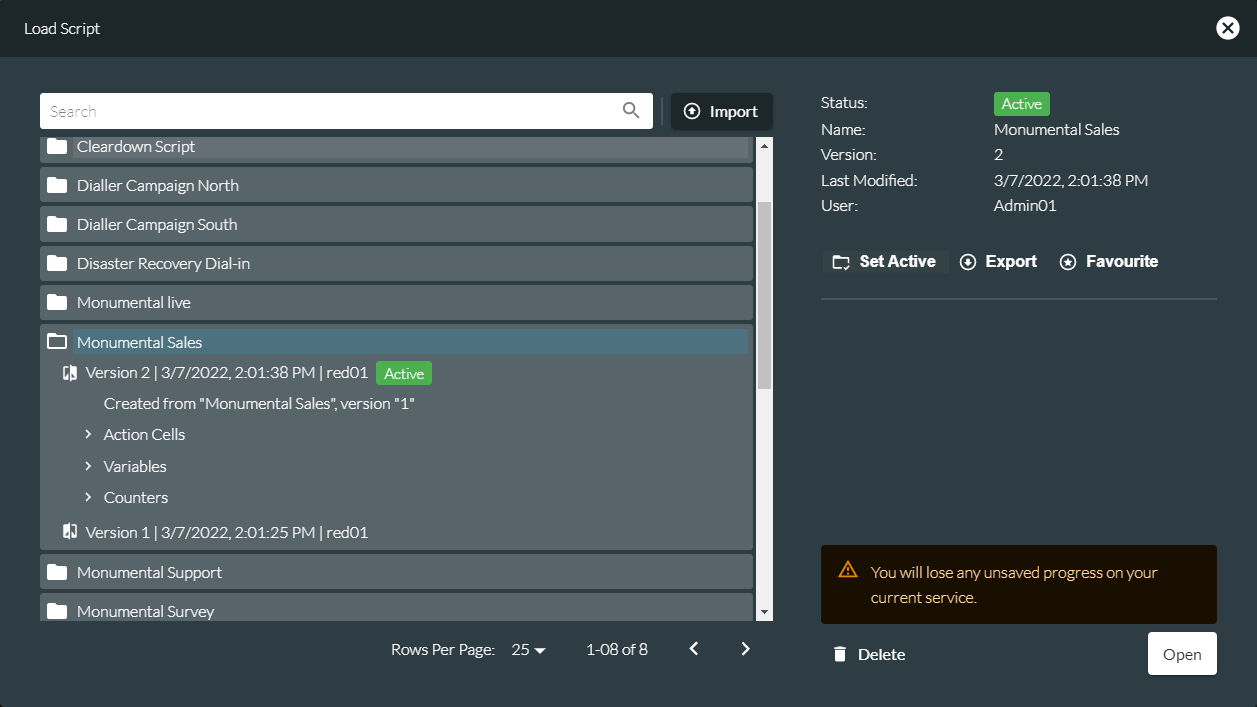Image resolution: width=1257 pixels, height=707 pixels.
Task: Click the 'Created from "Monumental Sales"' text
Action: pos(259,404)
